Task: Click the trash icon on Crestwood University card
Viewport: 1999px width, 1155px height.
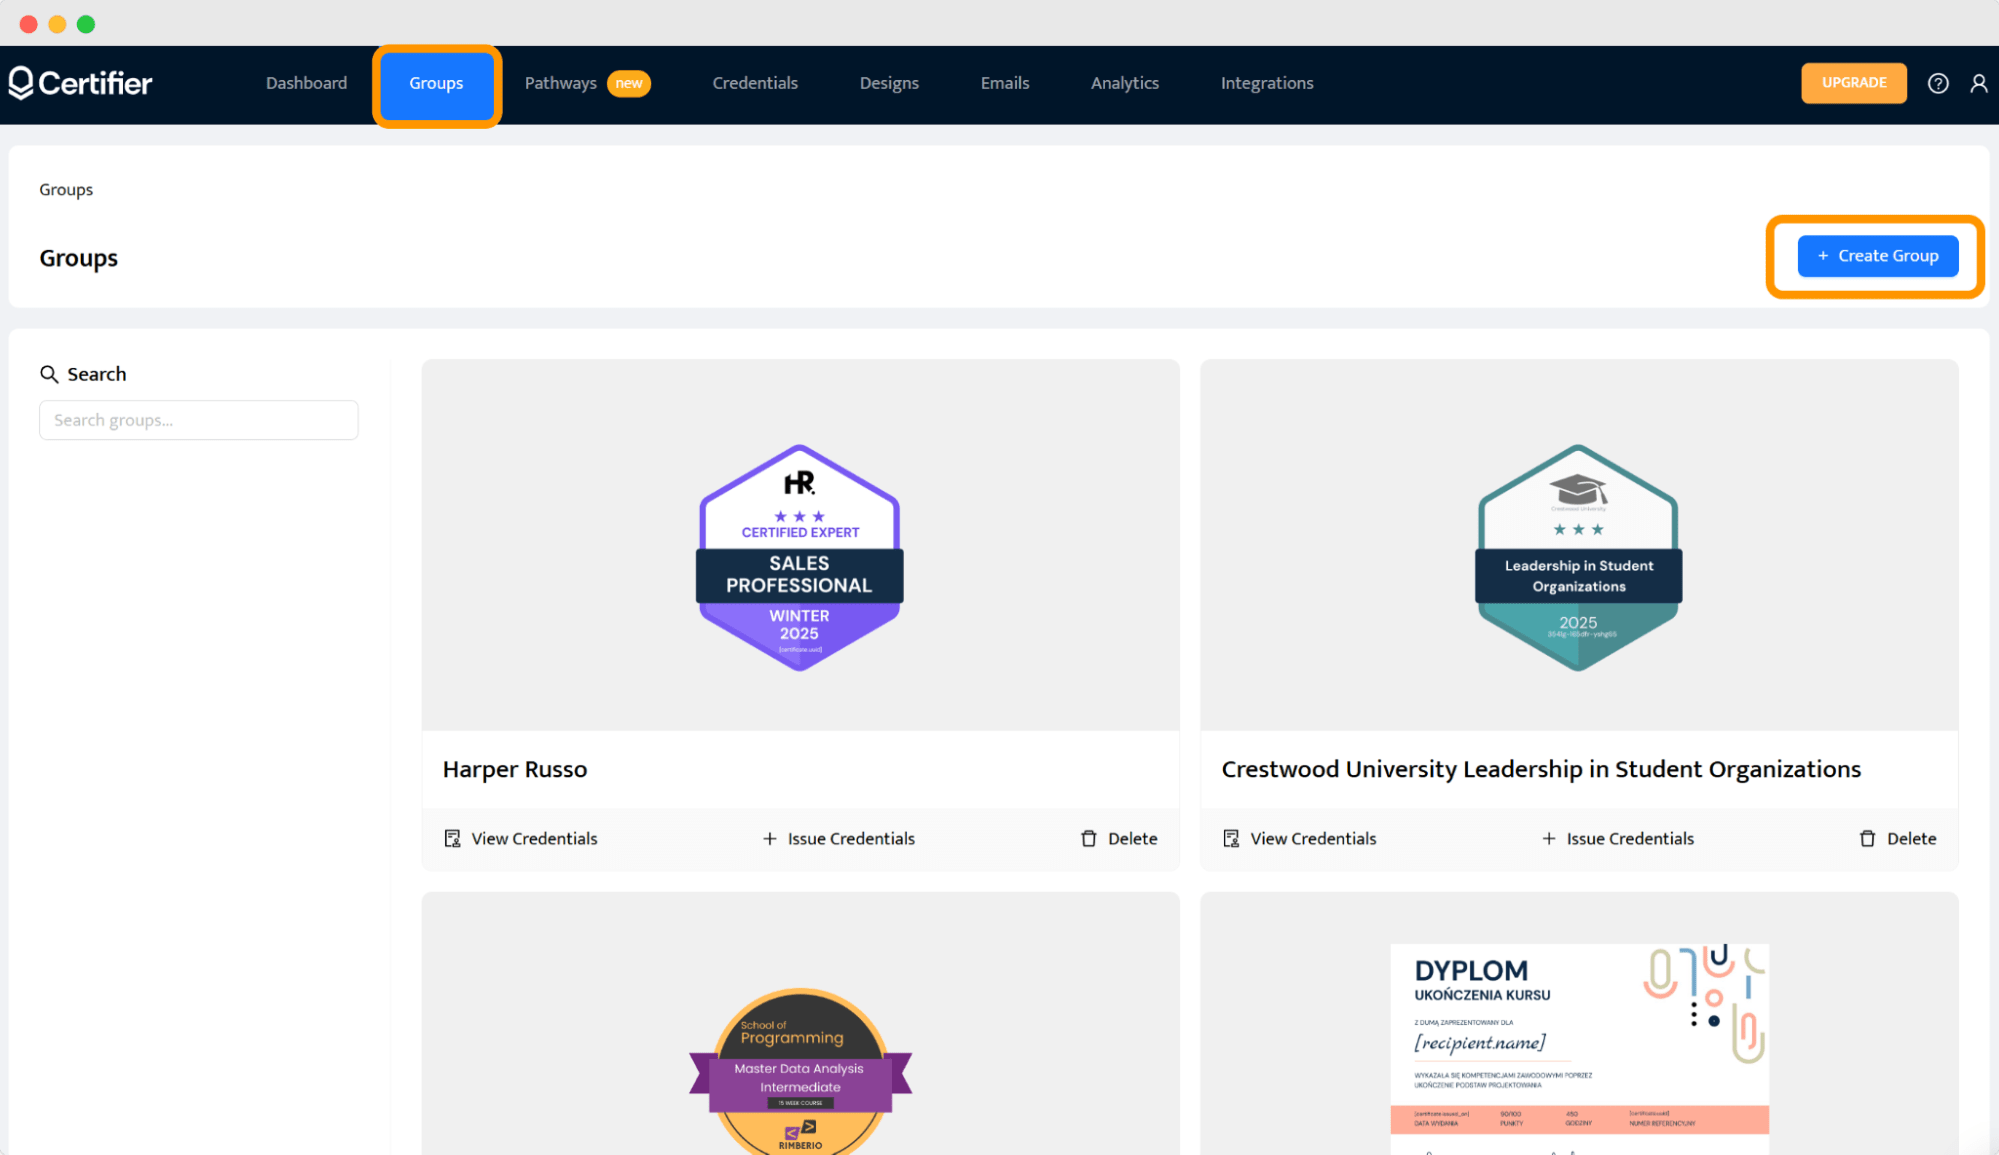Action: click(x=1867, y=838)
